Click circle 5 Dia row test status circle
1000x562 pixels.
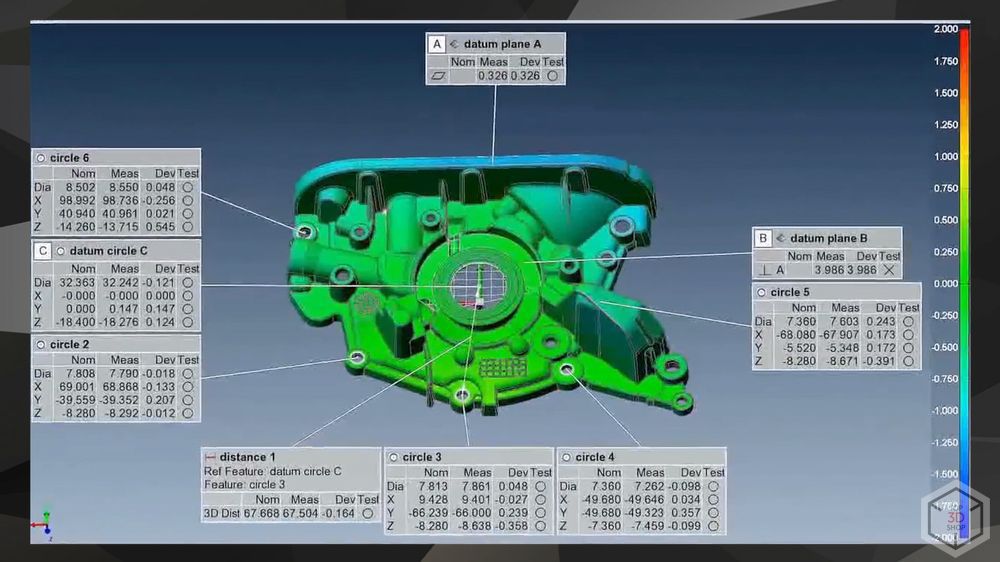click(908, 322)
